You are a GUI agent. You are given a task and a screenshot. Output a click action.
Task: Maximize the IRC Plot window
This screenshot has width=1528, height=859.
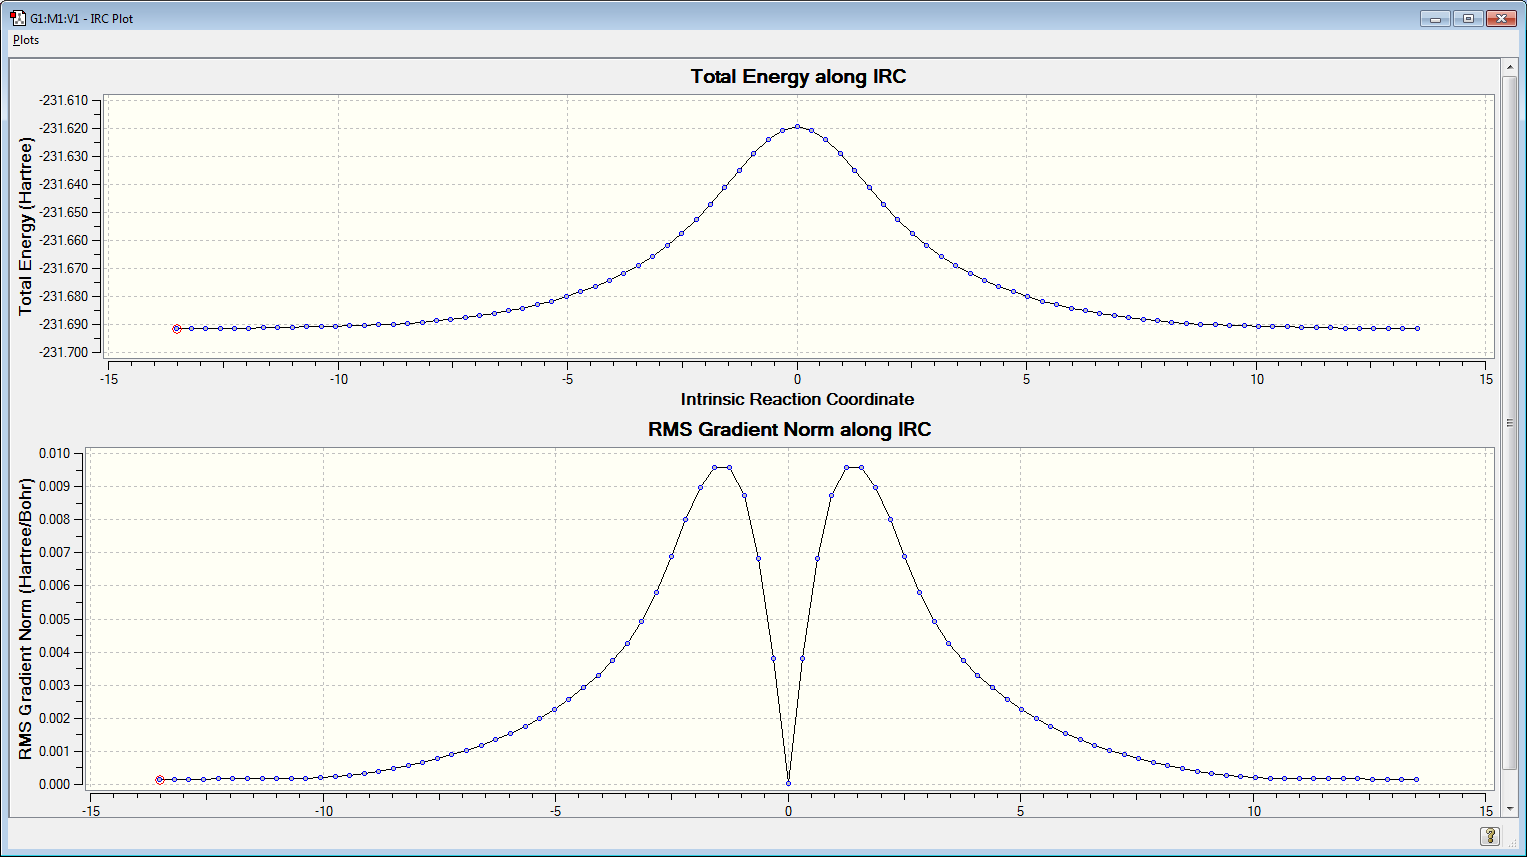(1468, 18)
